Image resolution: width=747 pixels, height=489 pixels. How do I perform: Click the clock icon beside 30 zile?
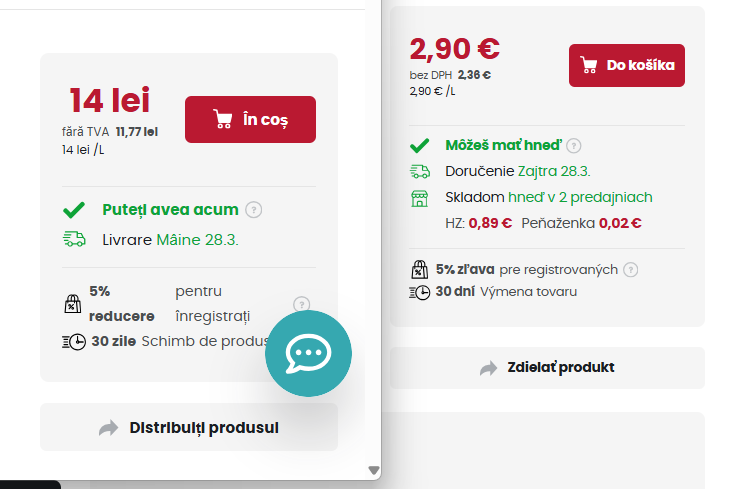tap(74, 342)
